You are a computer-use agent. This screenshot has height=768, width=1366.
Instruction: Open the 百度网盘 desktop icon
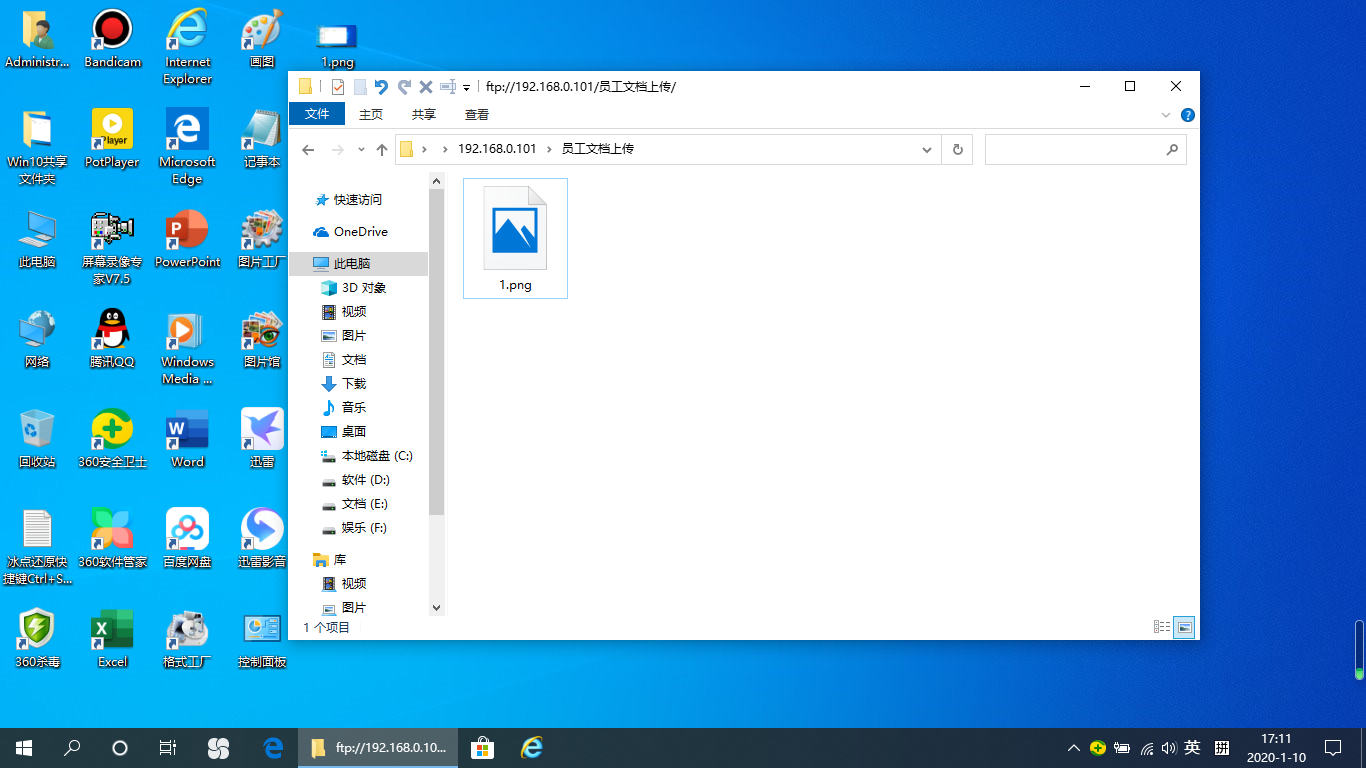point(187,539)
